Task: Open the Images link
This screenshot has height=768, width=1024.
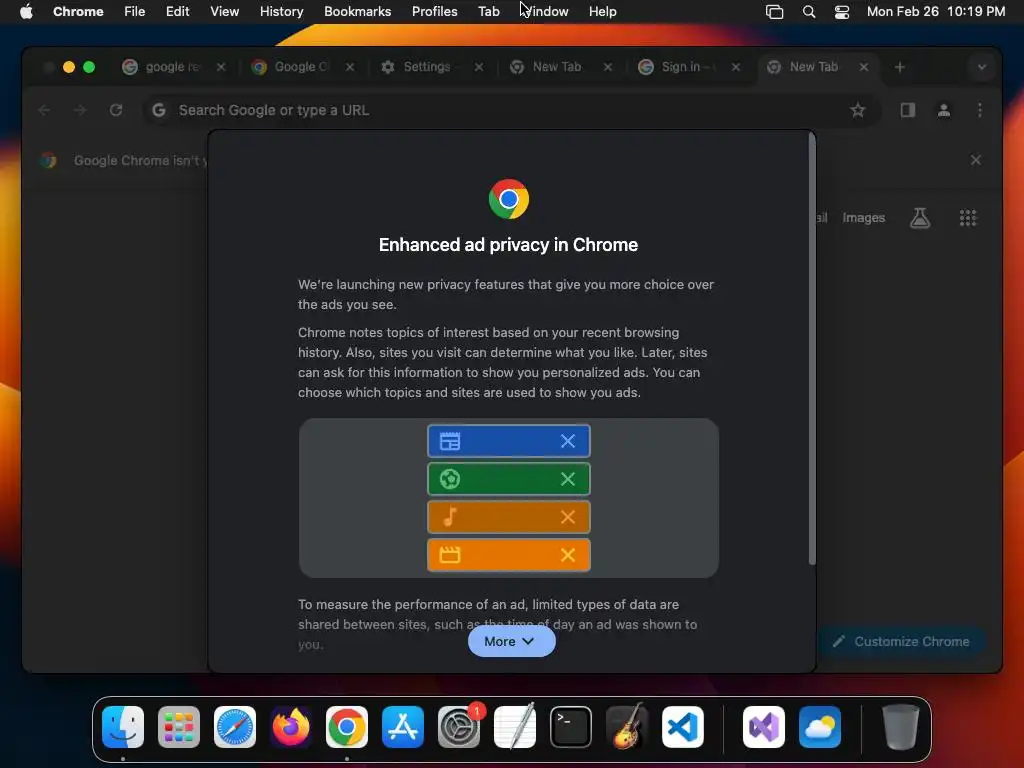Action: tap(863, 217)
